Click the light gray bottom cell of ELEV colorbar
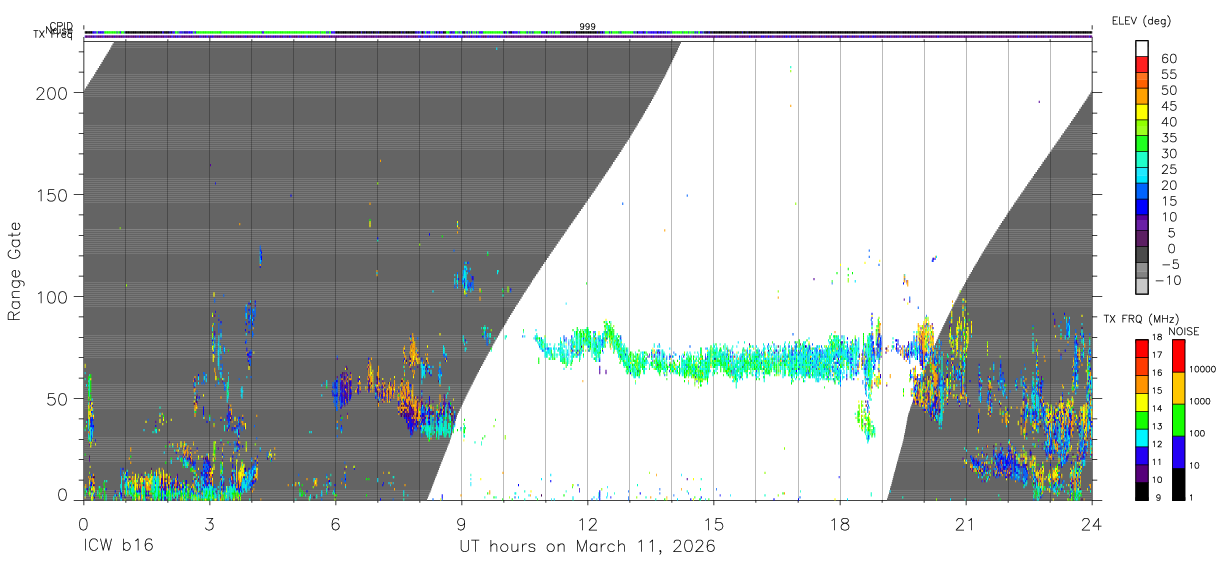1228x567 pixels. tap(1142, 285)
